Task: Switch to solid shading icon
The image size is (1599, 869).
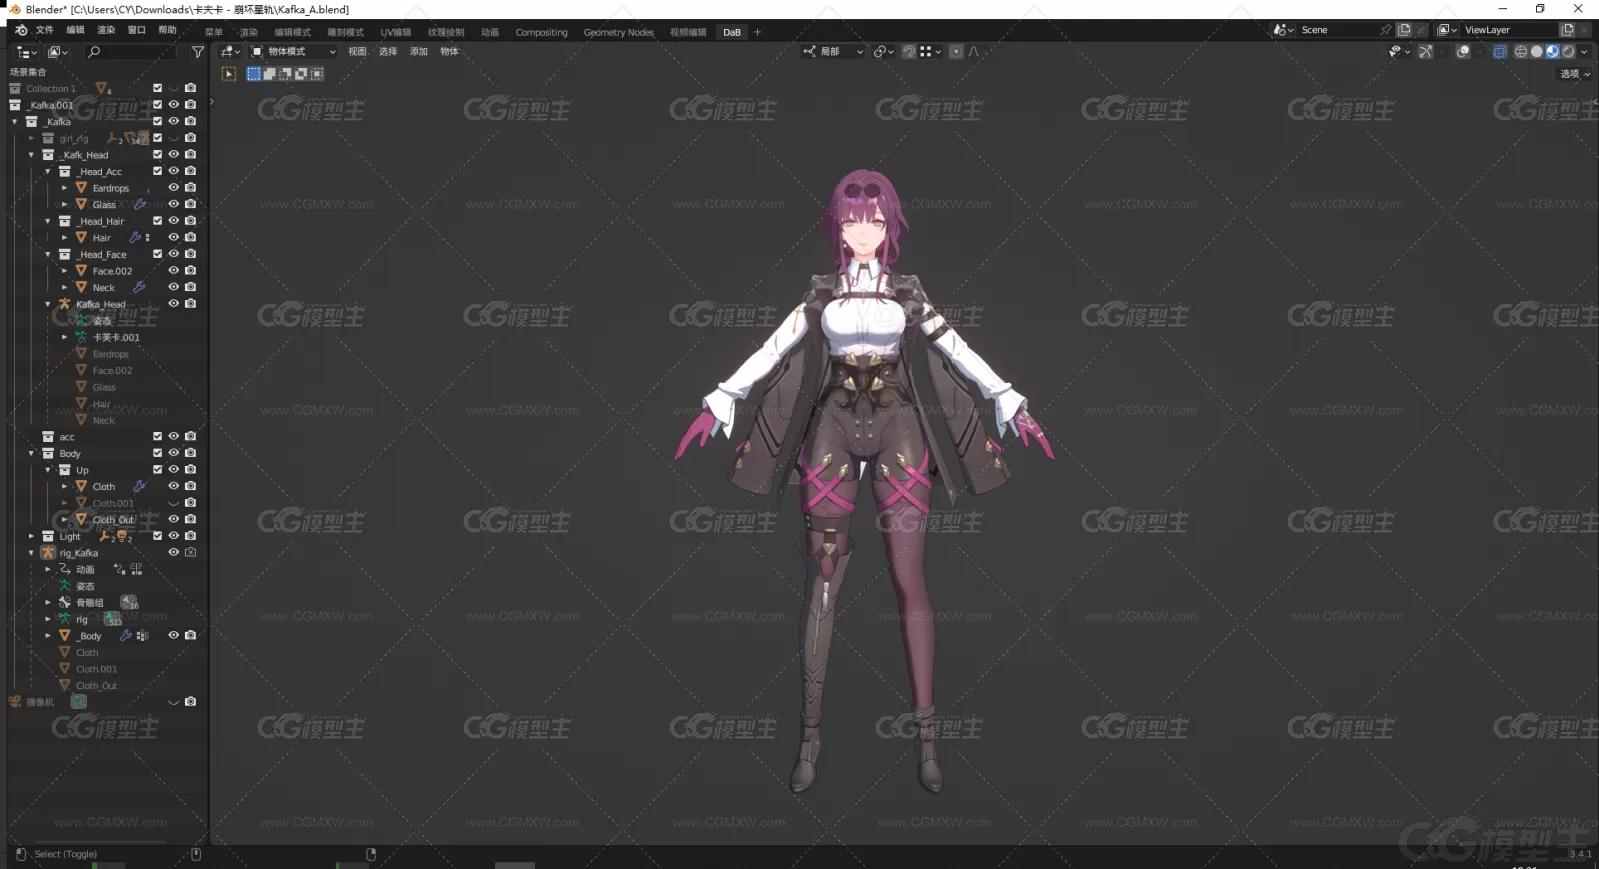Action: pos(1536,52)
